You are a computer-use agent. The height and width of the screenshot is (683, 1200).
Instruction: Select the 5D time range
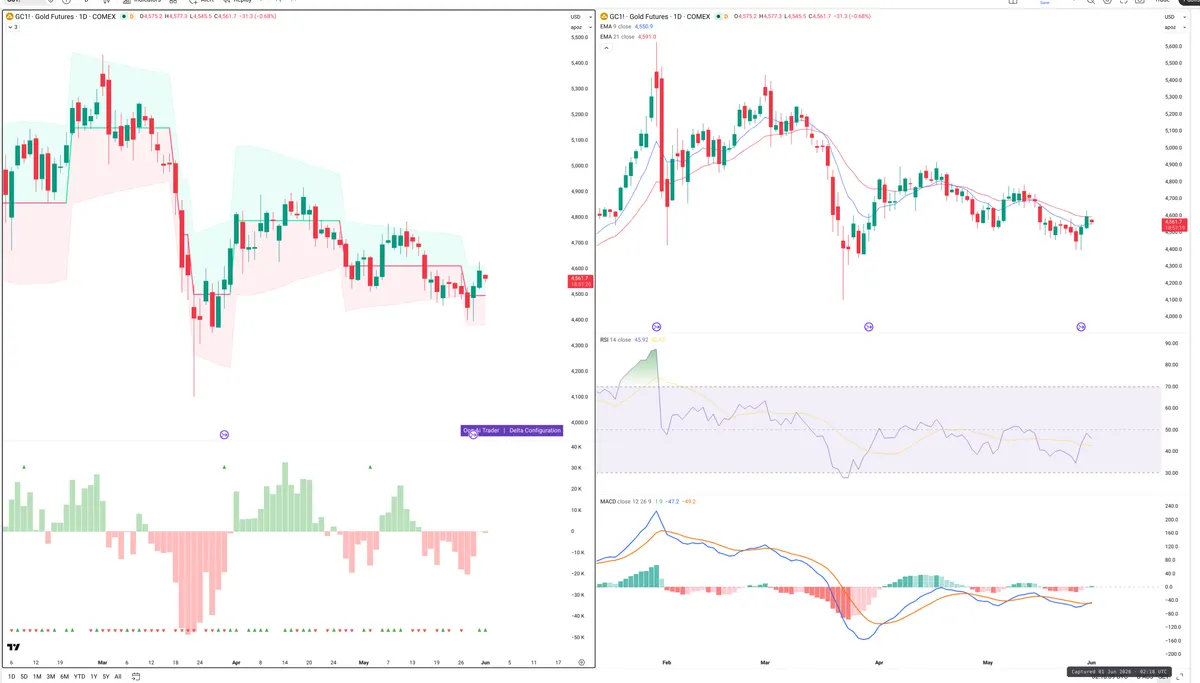24,677
